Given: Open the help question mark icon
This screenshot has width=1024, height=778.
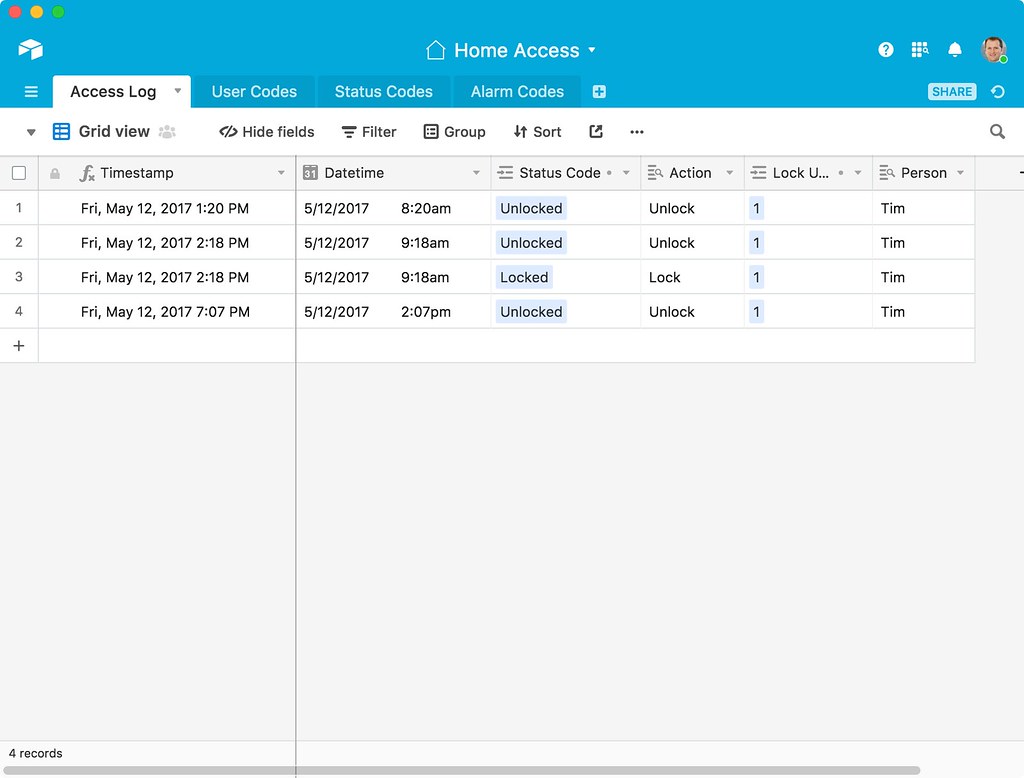Looking at the screenshot, I should pyautogui.click(x=886, y=50).
